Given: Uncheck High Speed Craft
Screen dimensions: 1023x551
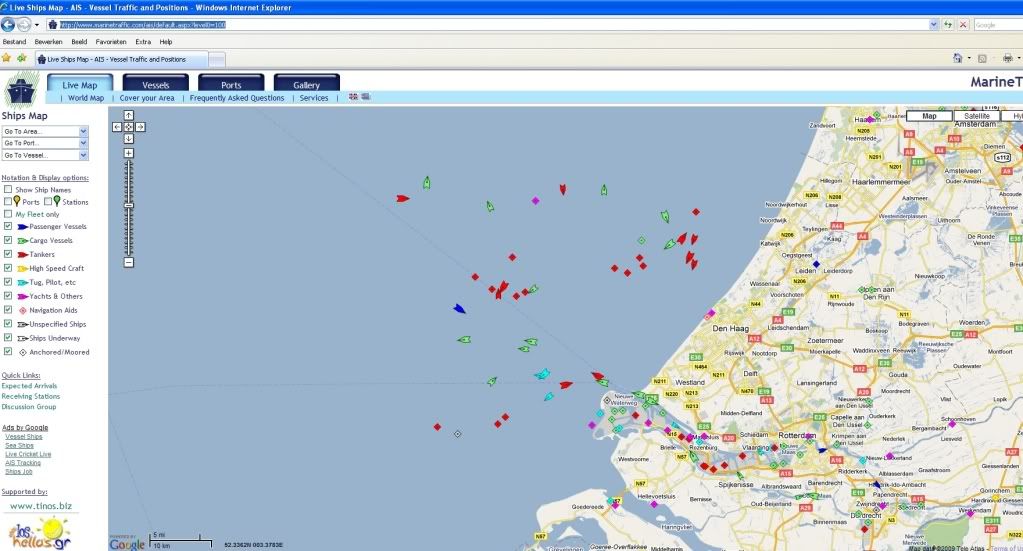Looking at the screenshot, I should click(x=8, y=268).
